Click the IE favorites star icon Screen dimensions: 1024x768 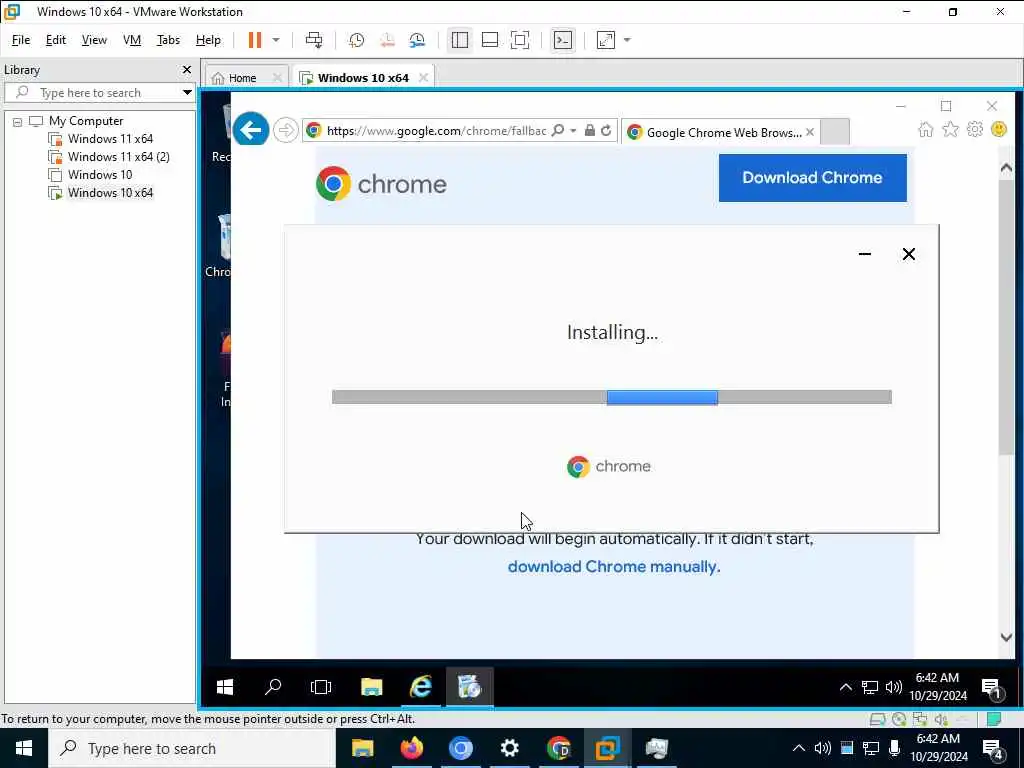(x=950, y=129)
